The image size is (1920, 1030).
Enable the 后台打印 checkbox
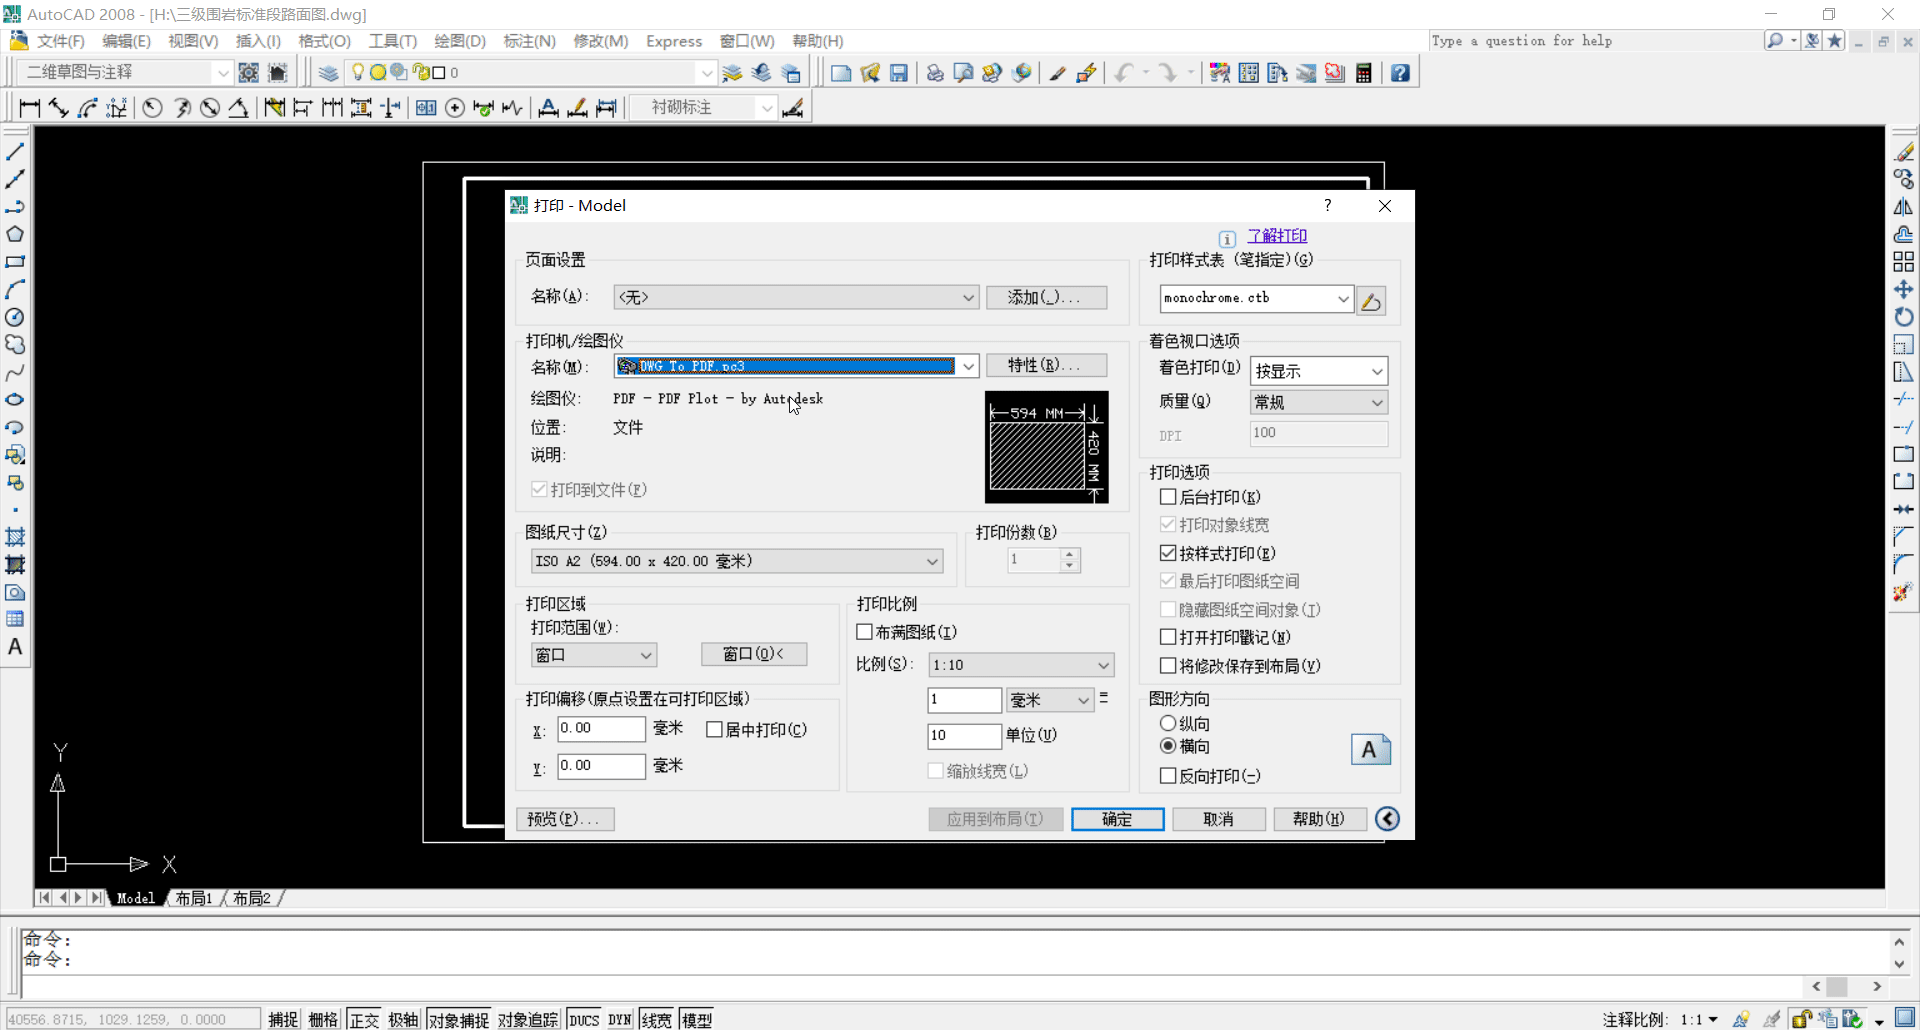point(1167,497)
